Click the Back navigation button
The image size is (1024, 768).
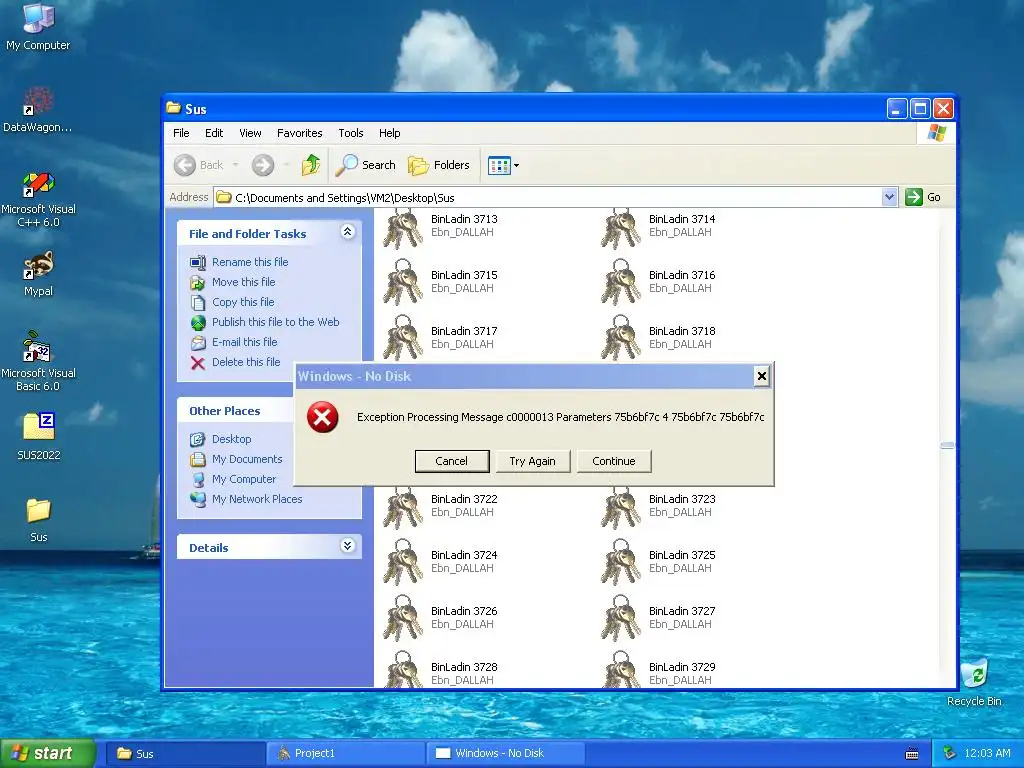200,165
